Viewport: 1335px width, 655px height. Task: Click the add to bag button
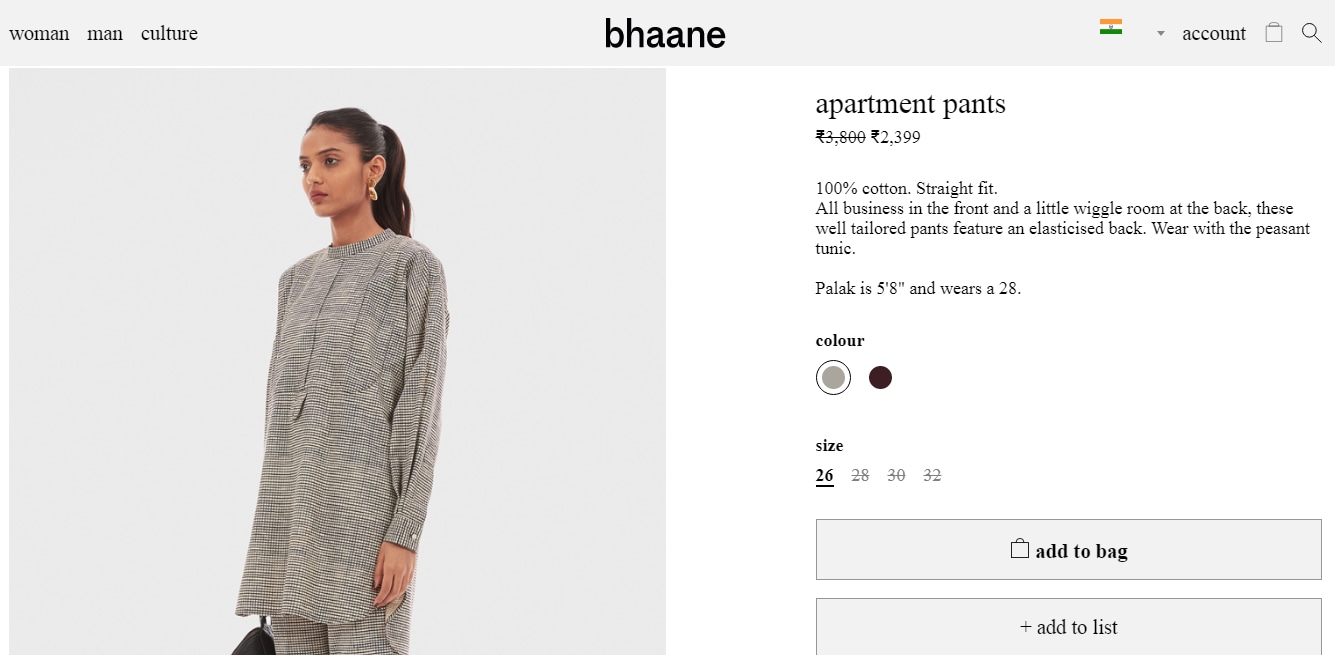1069,549
